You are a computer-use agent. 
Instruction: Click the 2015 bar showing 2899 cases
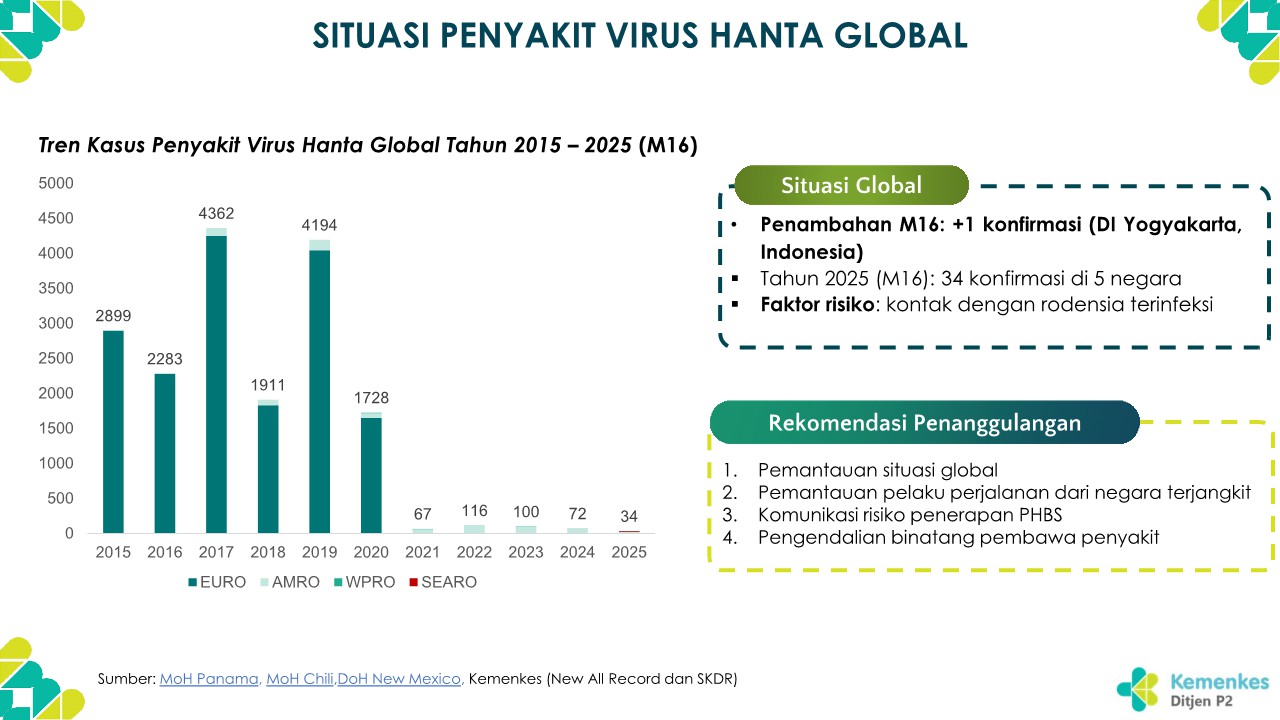click(x=113, y=432)
